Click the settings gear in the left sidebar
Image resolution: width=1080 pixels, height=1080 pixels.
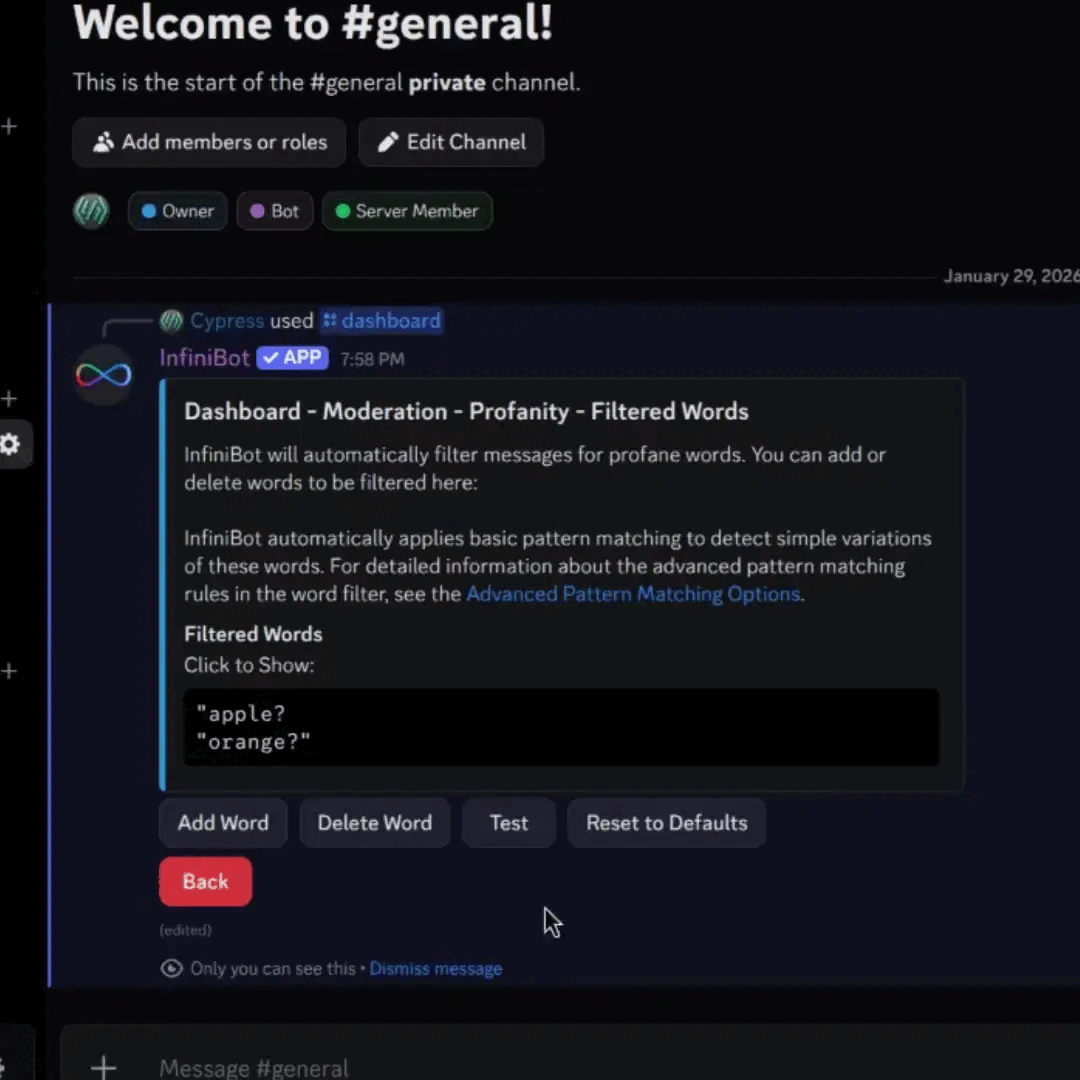click(10, 445)
